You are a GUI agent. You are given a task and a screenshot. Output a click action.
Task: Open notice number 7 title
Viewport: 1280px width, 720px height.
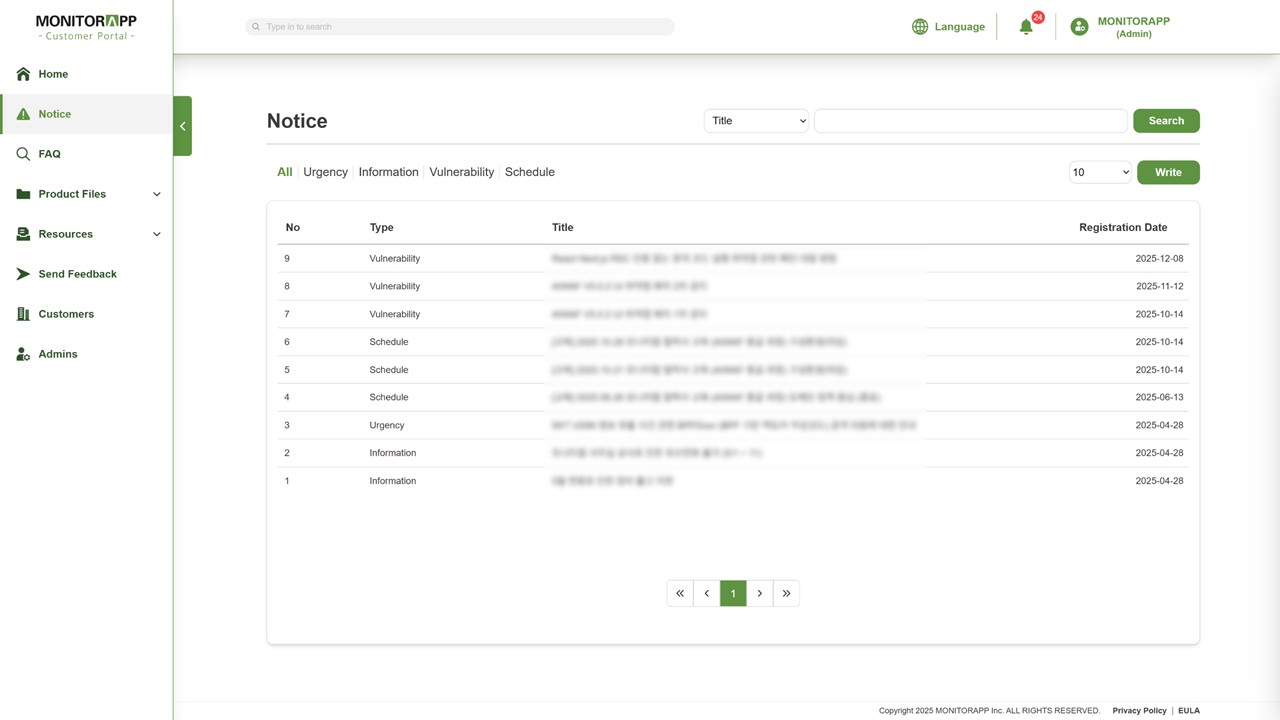[x=629, y=314]
